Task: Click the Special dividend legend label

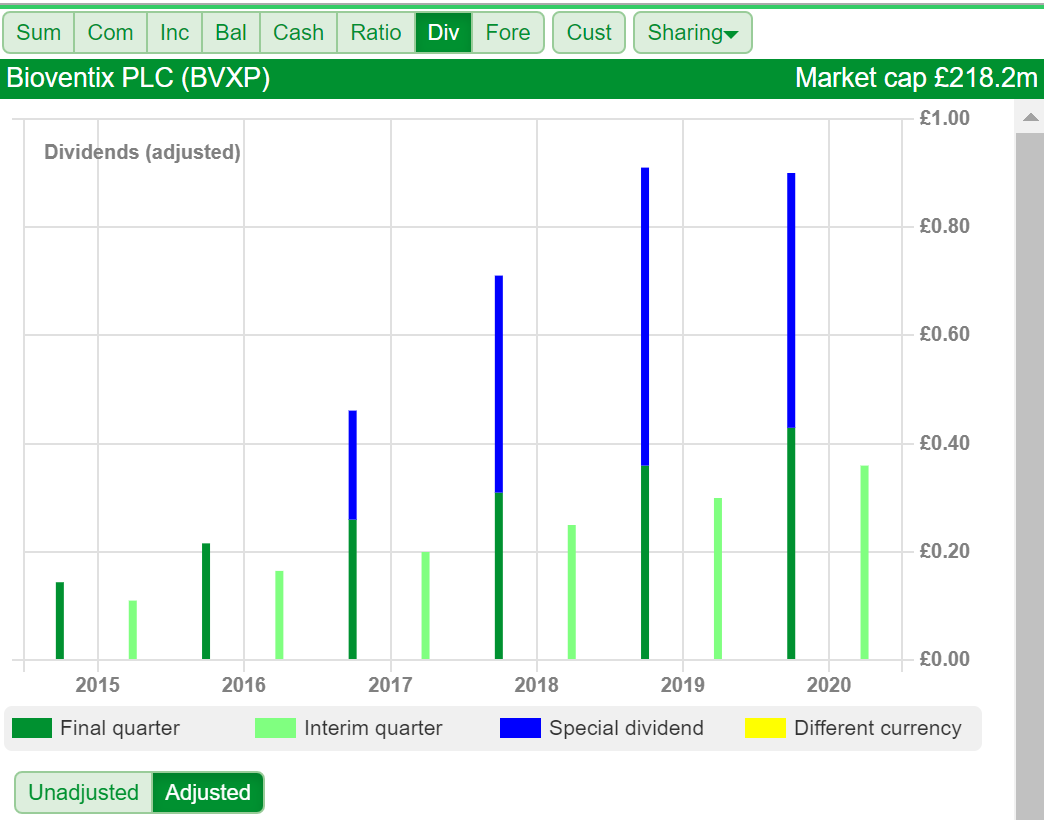Action: (x=626, y=728)
